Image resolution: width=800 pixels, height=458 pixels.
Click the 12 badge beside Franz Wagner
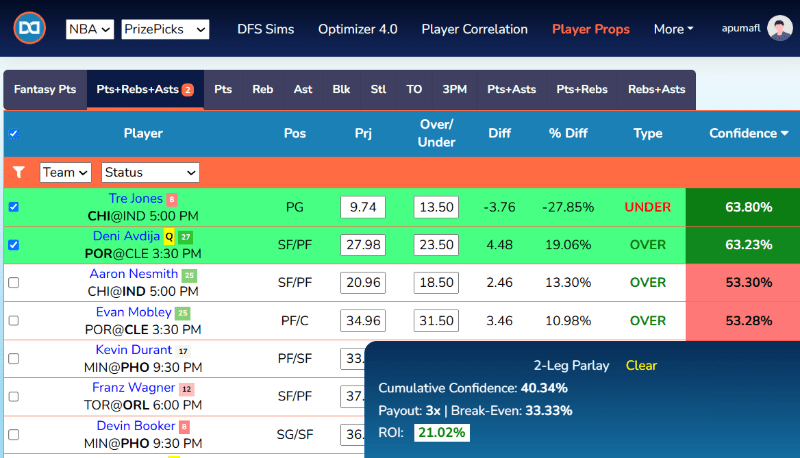186,389
